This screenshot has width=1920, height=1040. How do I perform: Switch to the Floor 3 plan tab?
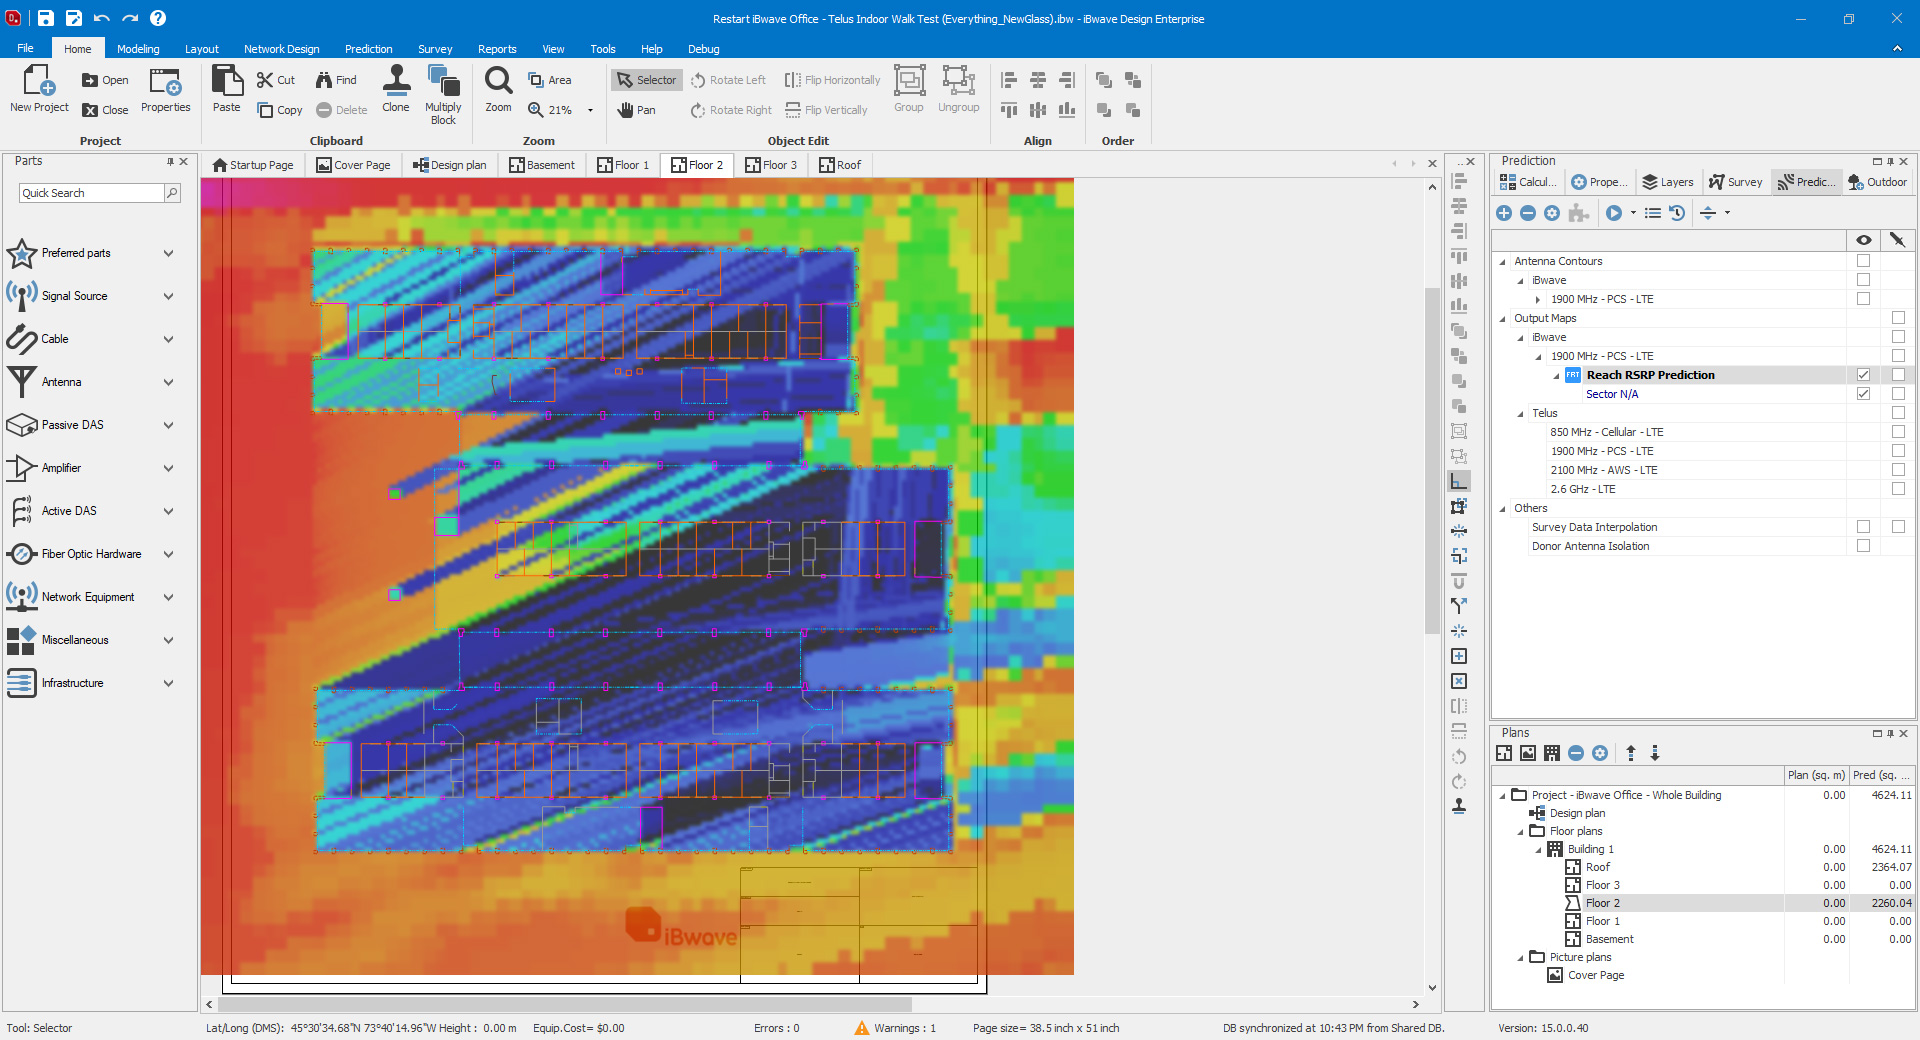coord(771,165)
